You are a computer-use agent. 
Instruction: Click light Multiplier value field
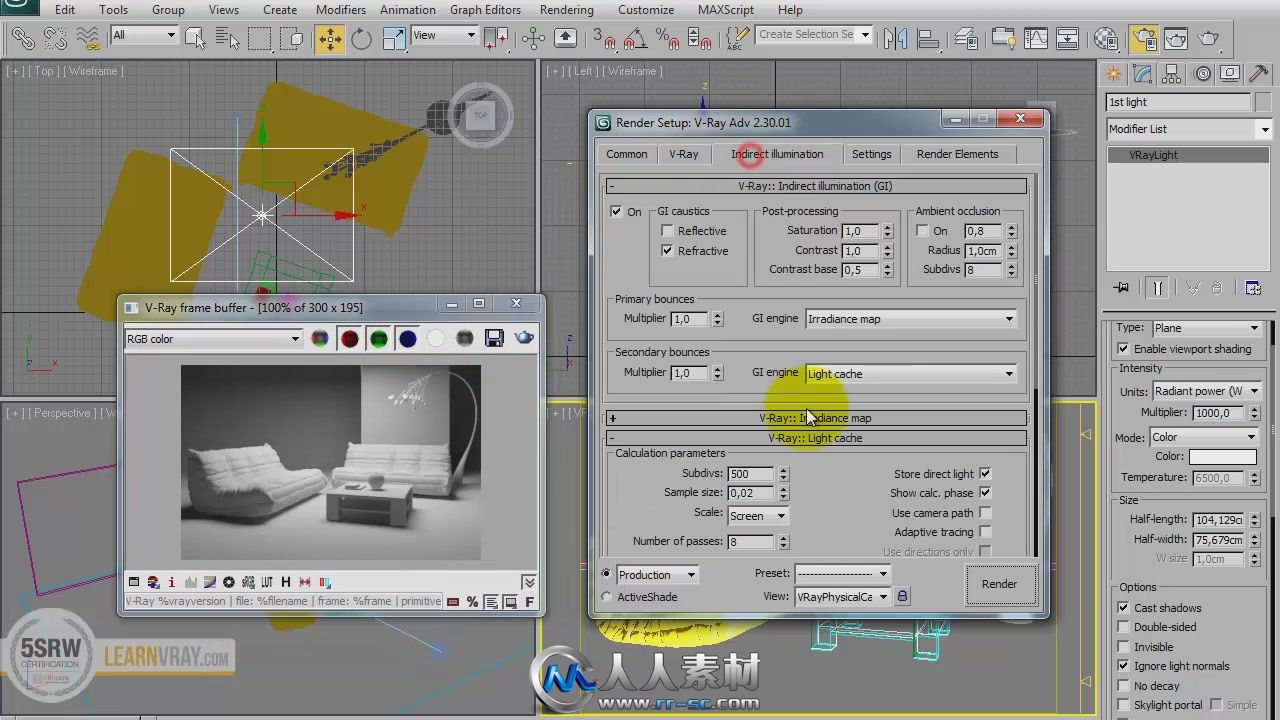pos(1218,413)
